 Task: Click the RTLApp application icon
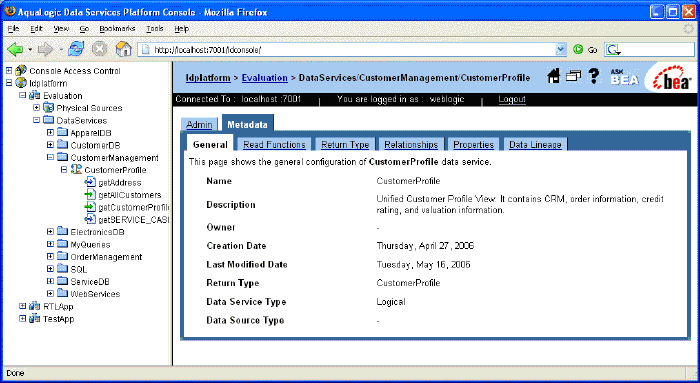(34, 306)
